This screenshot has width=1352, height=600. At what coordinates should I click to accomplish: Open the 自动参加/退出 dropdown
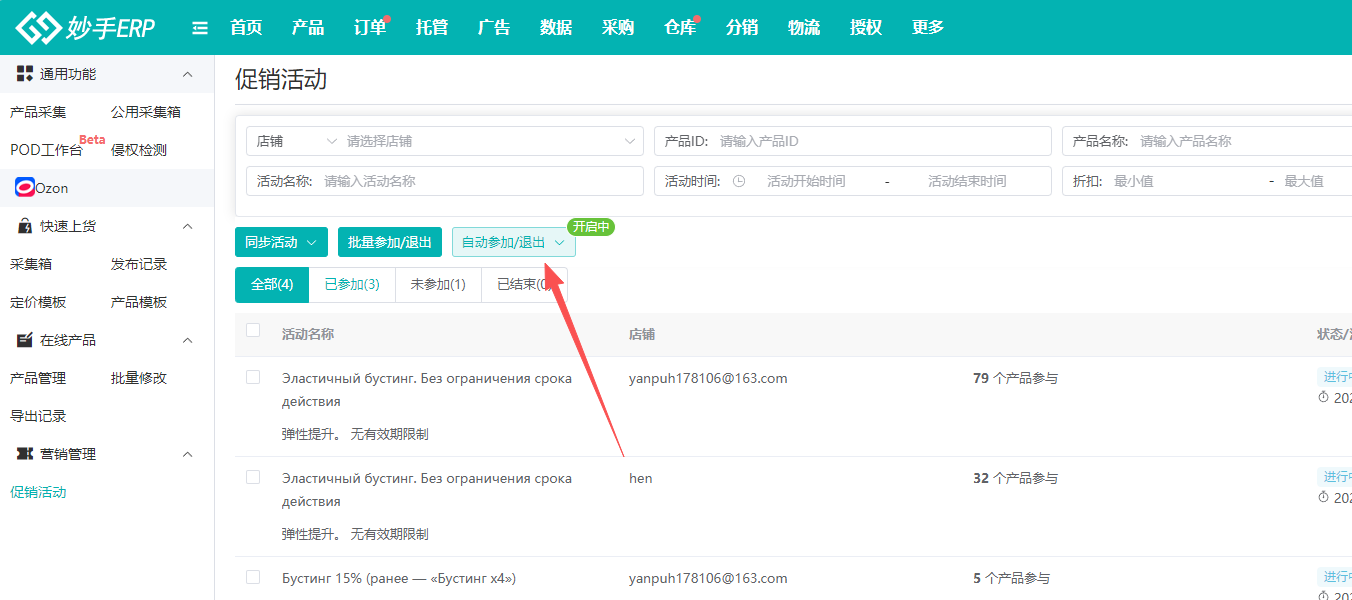(514, 242)
